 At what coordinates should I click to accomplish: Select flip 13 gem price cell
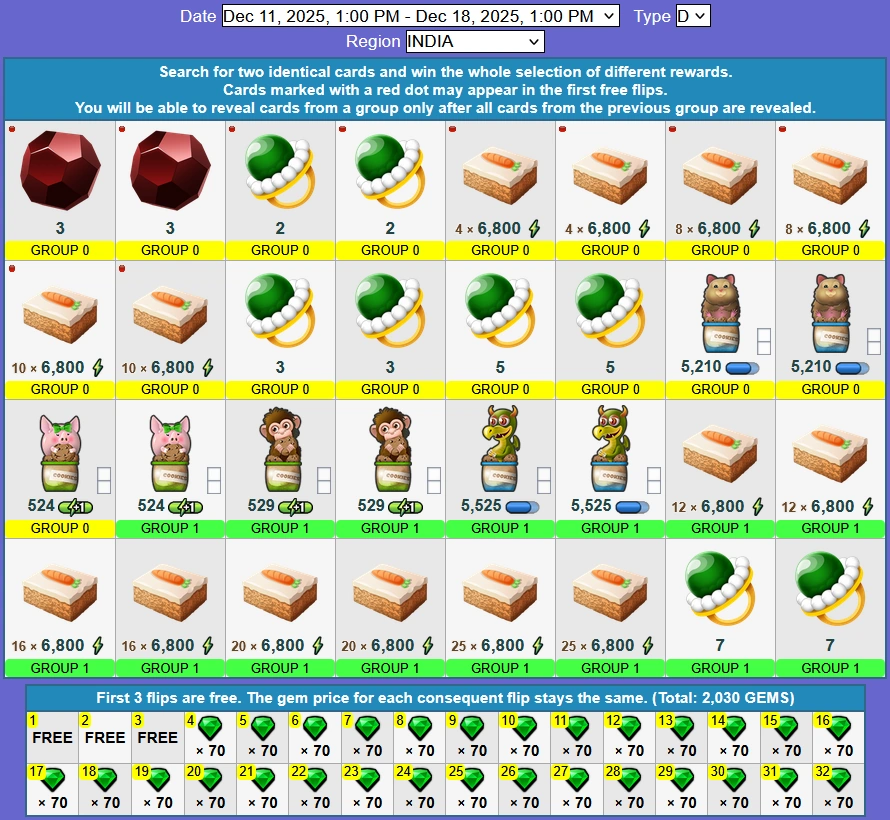tap(682, 737)
